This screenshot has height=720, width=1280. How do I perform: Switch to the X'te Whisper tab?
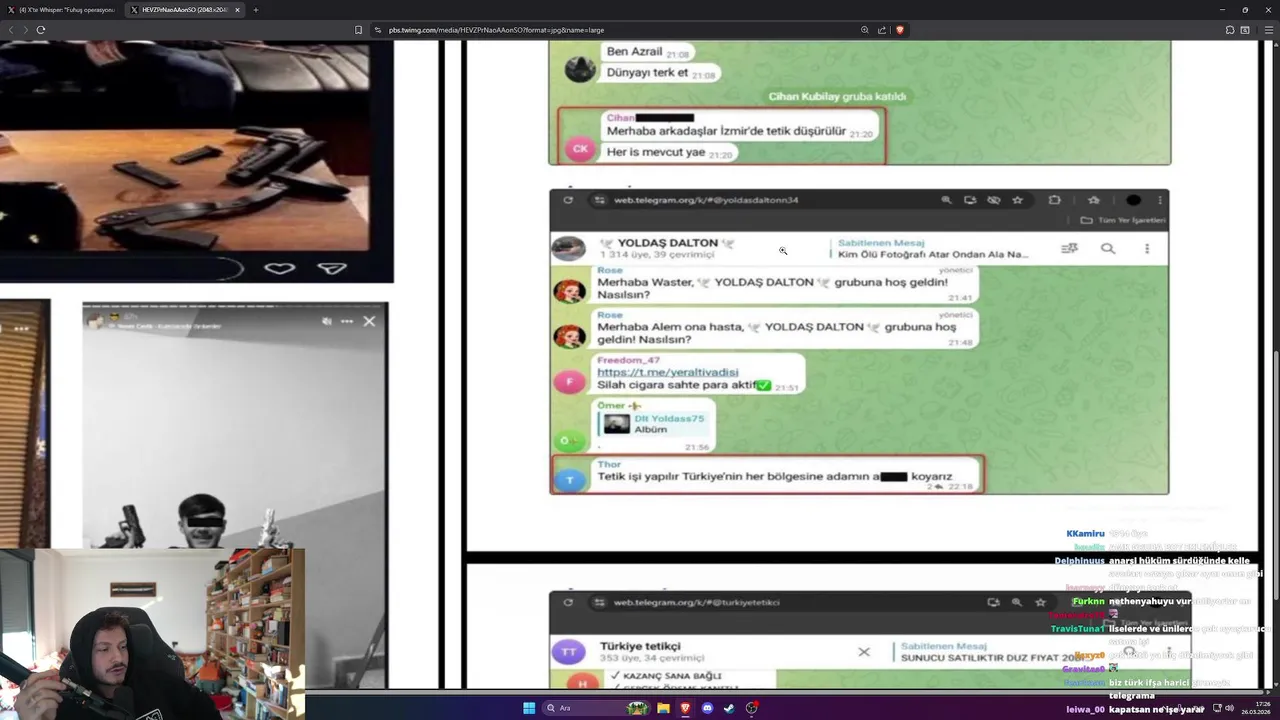point(62,10)
